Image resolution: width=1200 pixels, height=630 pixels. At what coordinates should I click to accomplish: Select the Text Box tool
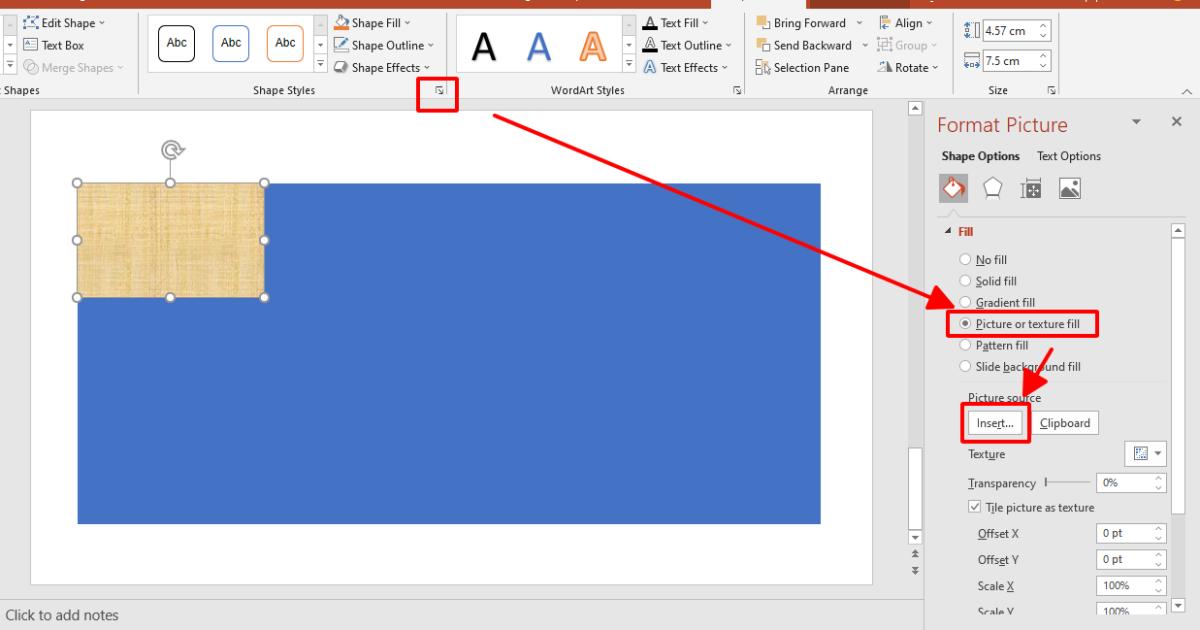pos(54,45)
